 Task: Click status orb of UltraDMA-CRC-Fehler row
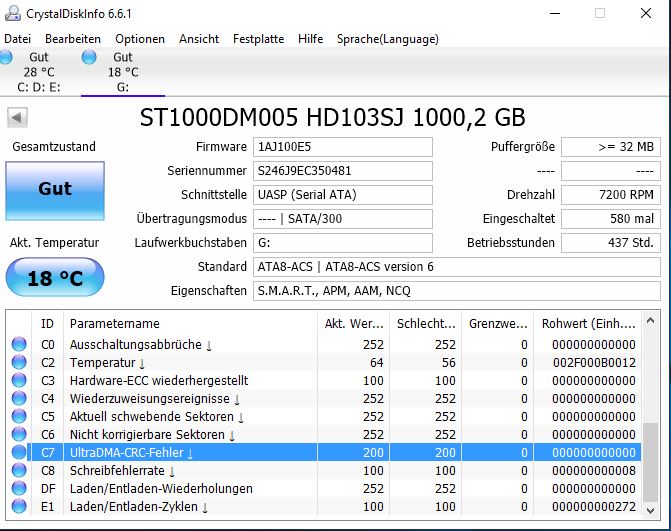19,452
